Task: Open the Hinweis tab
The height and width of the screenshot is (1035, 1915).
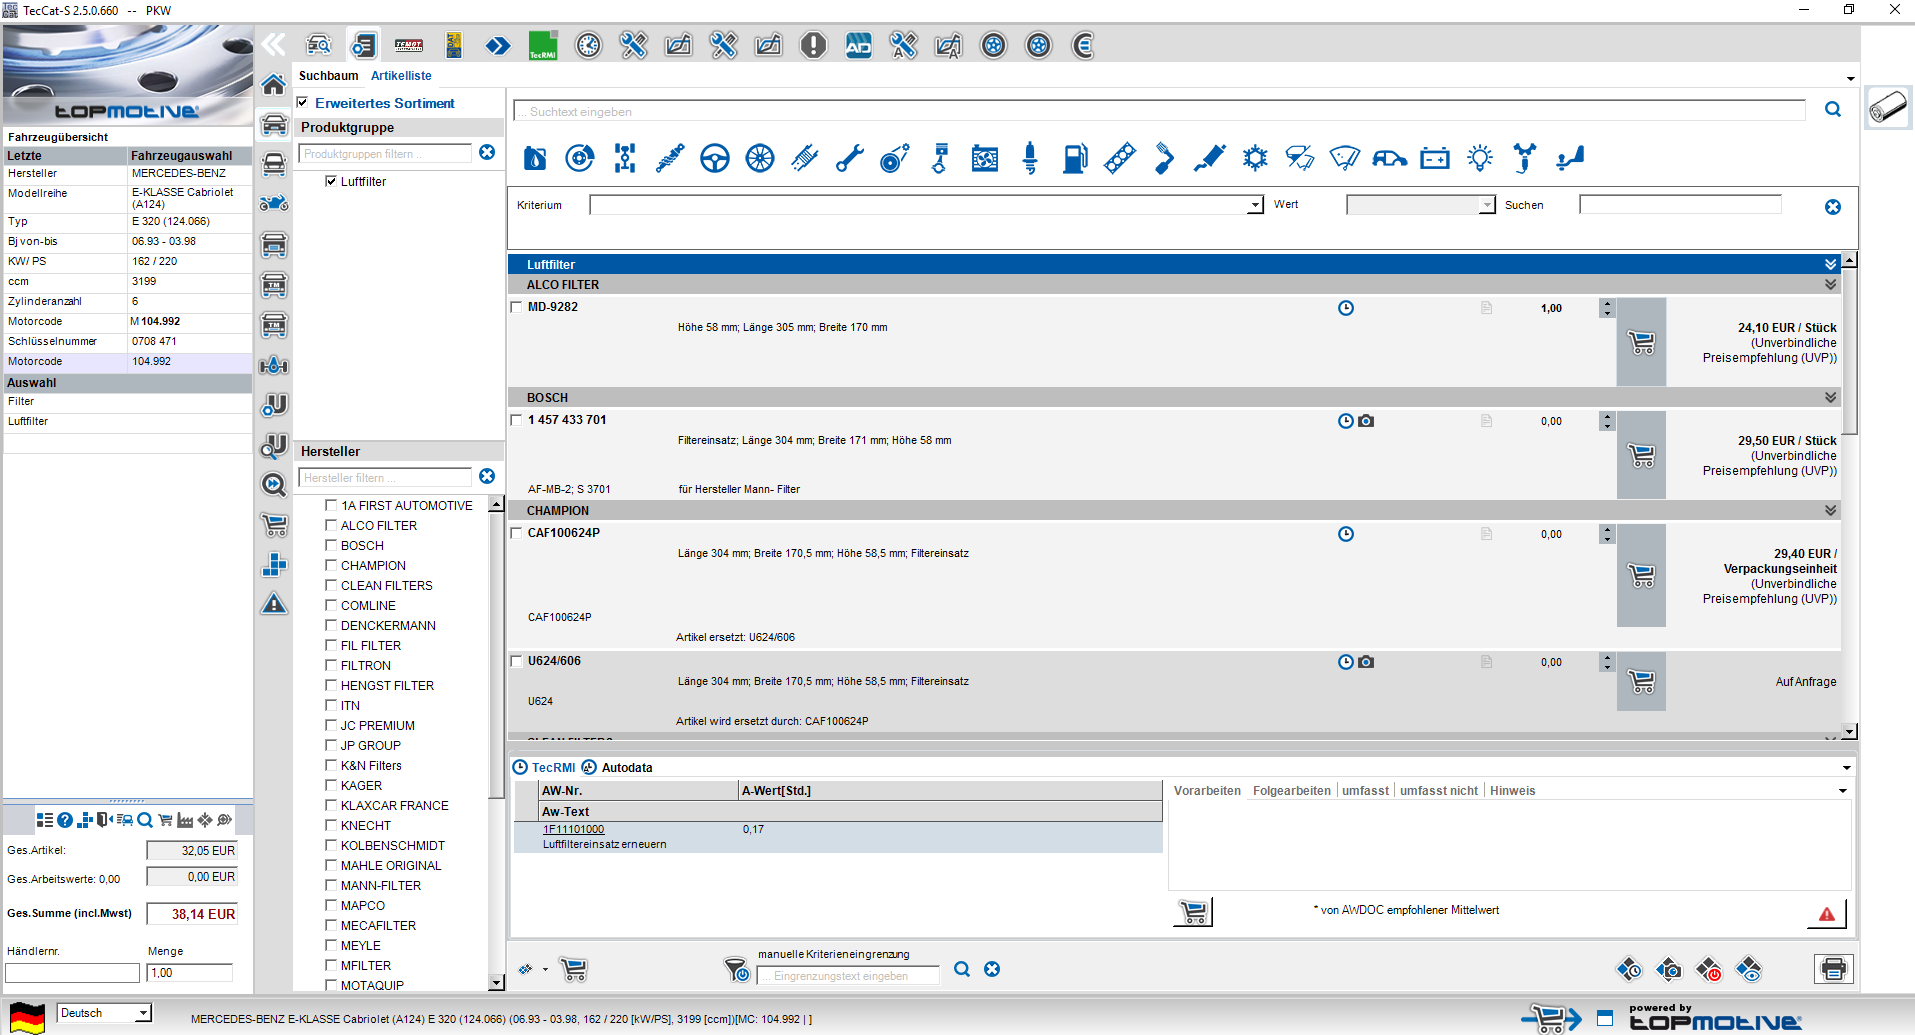Action: (x=1512, y=791)
